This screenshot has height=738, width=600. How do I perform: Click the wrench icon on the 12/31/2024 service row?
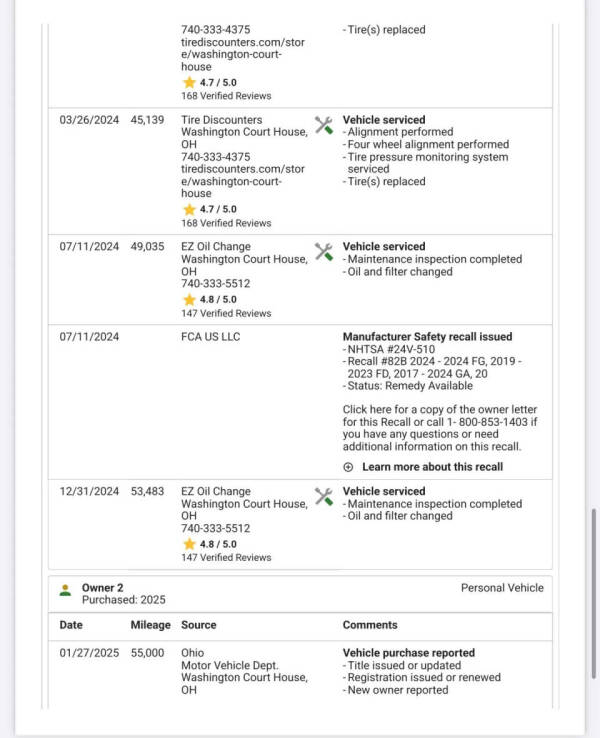pyautogui.click(x=323, y=497)
